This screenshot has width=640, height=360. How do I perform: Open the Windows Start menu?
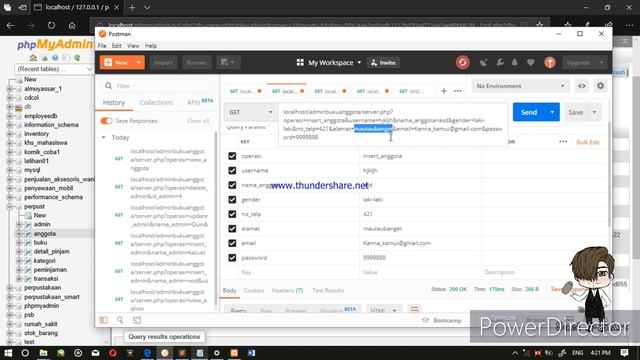click(x=8, y=353)
